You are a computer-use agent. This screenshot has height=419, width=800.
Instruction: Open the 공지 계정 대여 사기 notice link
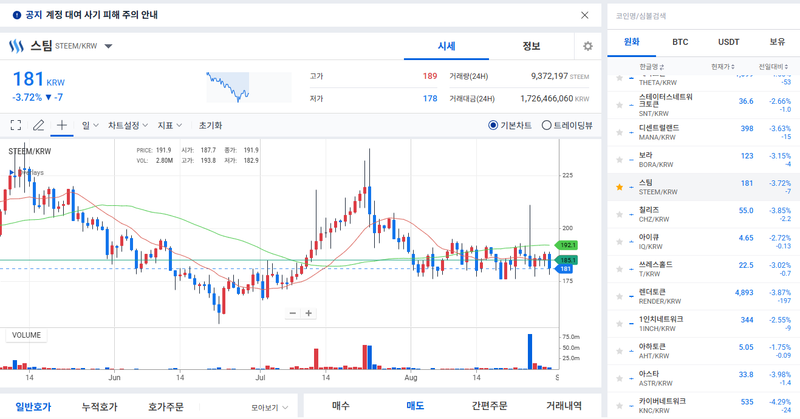tap(91, 15)
